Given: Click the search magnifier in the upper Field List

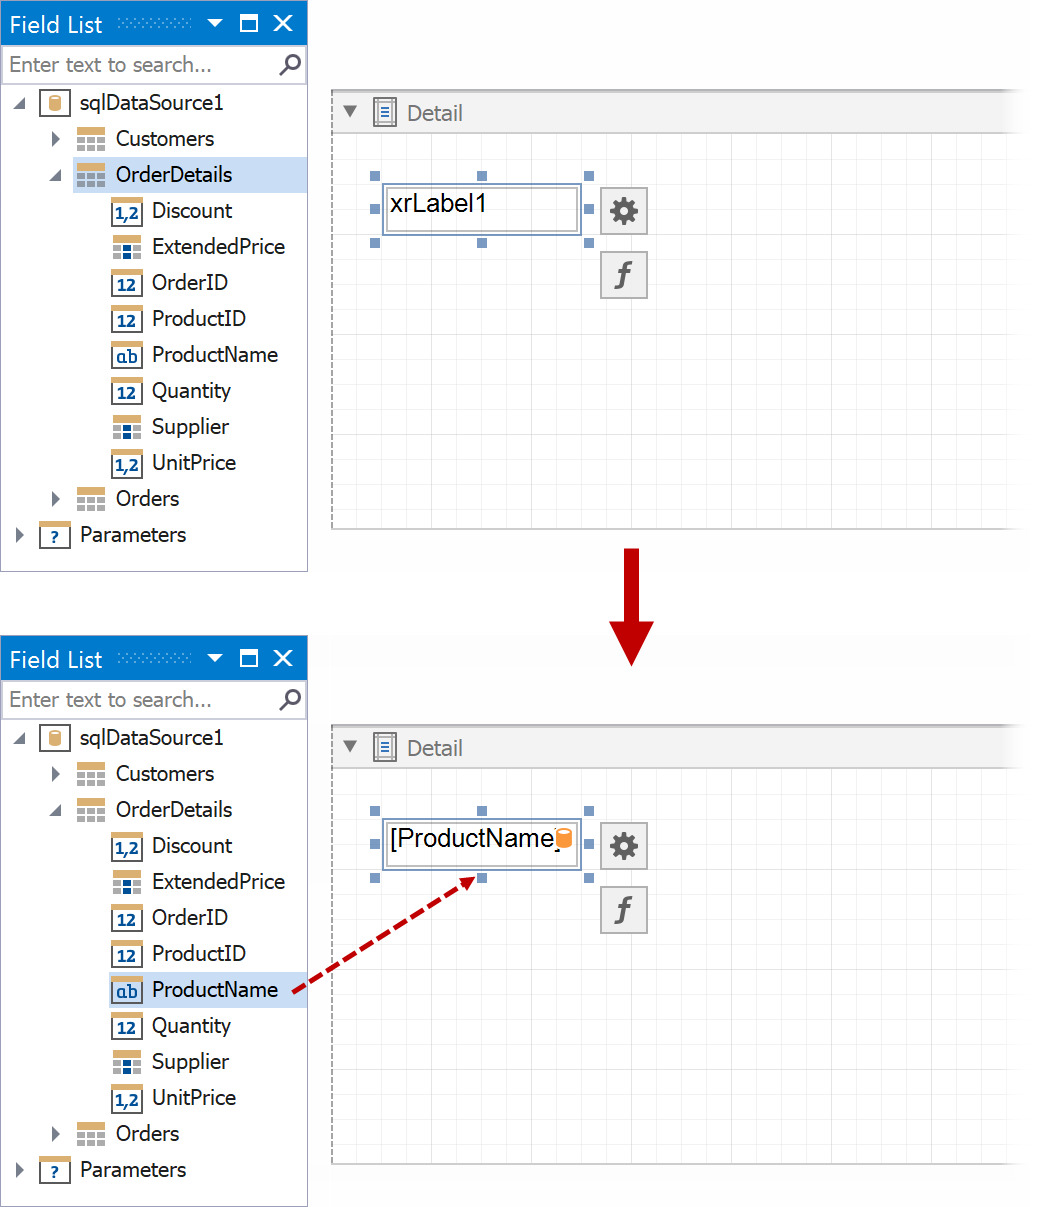Looking at the screenshot, I should coord(290,65).
